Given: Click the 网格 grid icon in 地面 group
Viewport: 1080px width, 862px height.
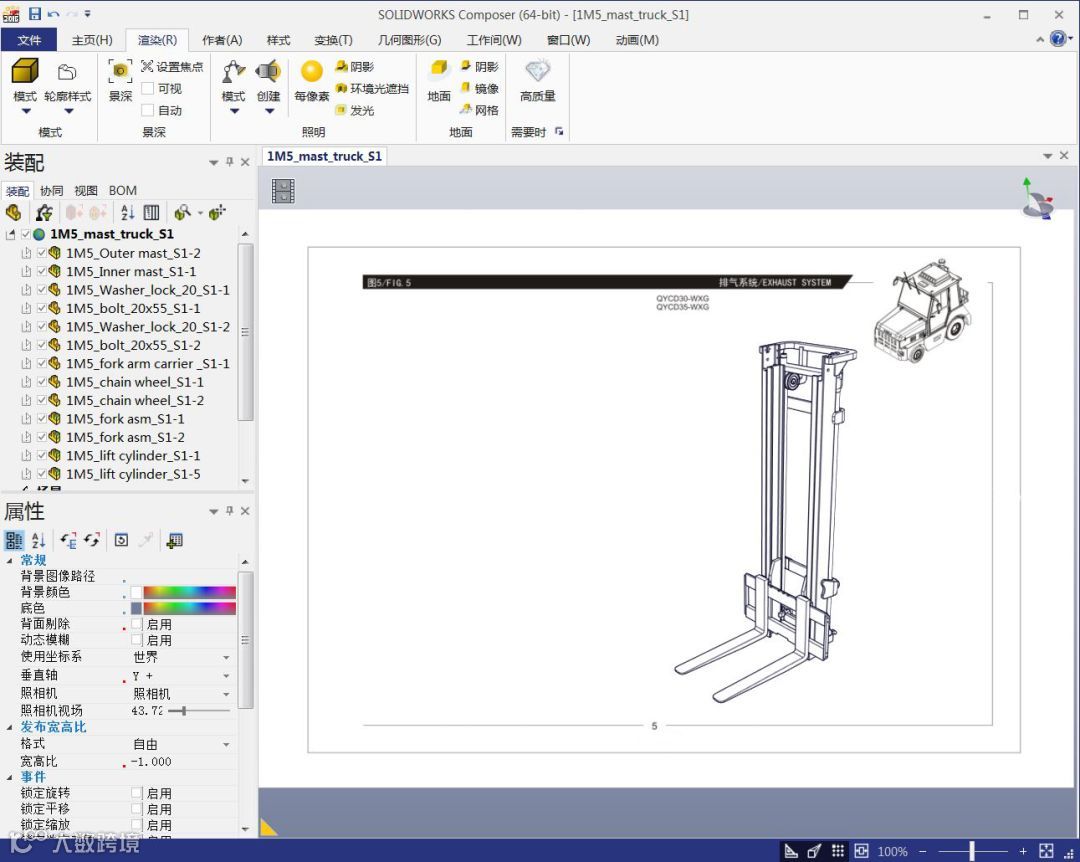Looking at the screenshot, I should point(466,110).
